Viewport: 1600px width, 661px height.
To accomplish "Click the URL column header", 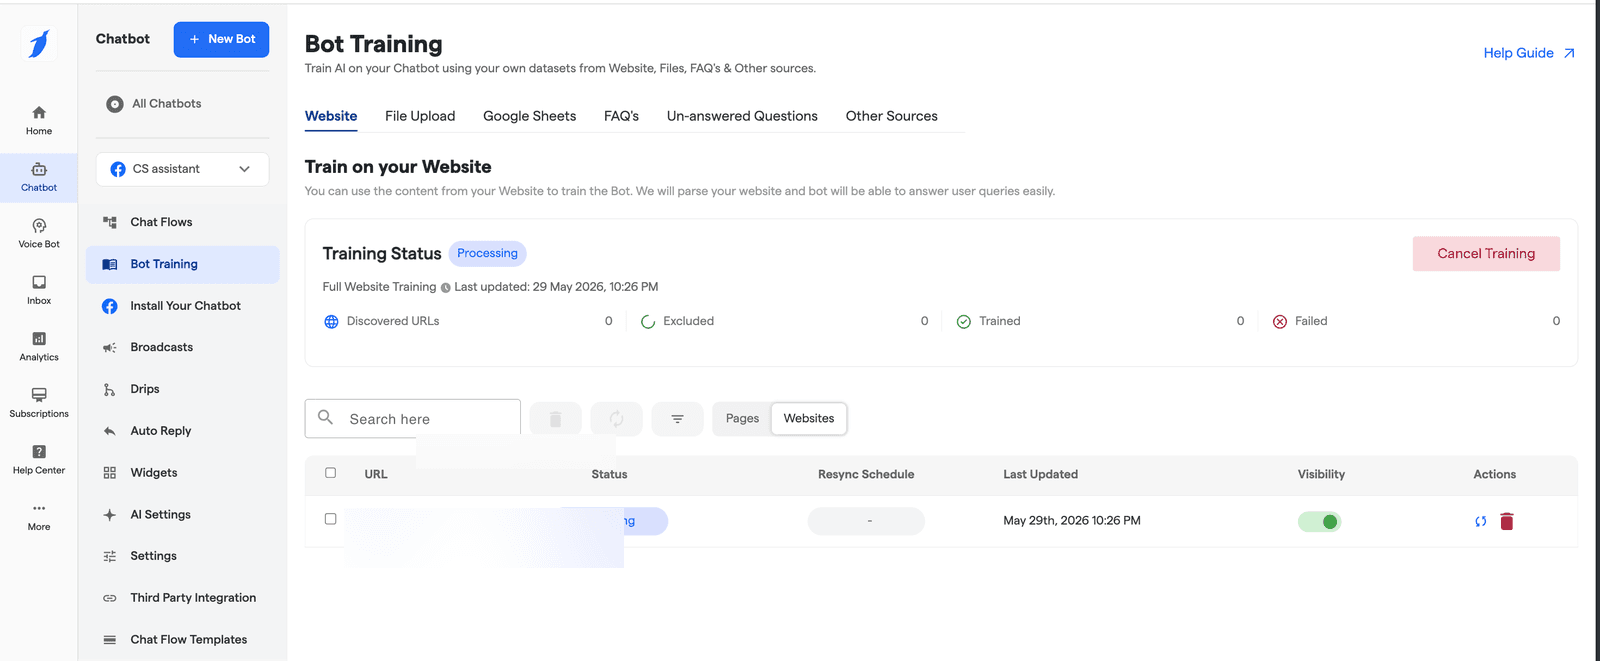I will coord(376,474).
